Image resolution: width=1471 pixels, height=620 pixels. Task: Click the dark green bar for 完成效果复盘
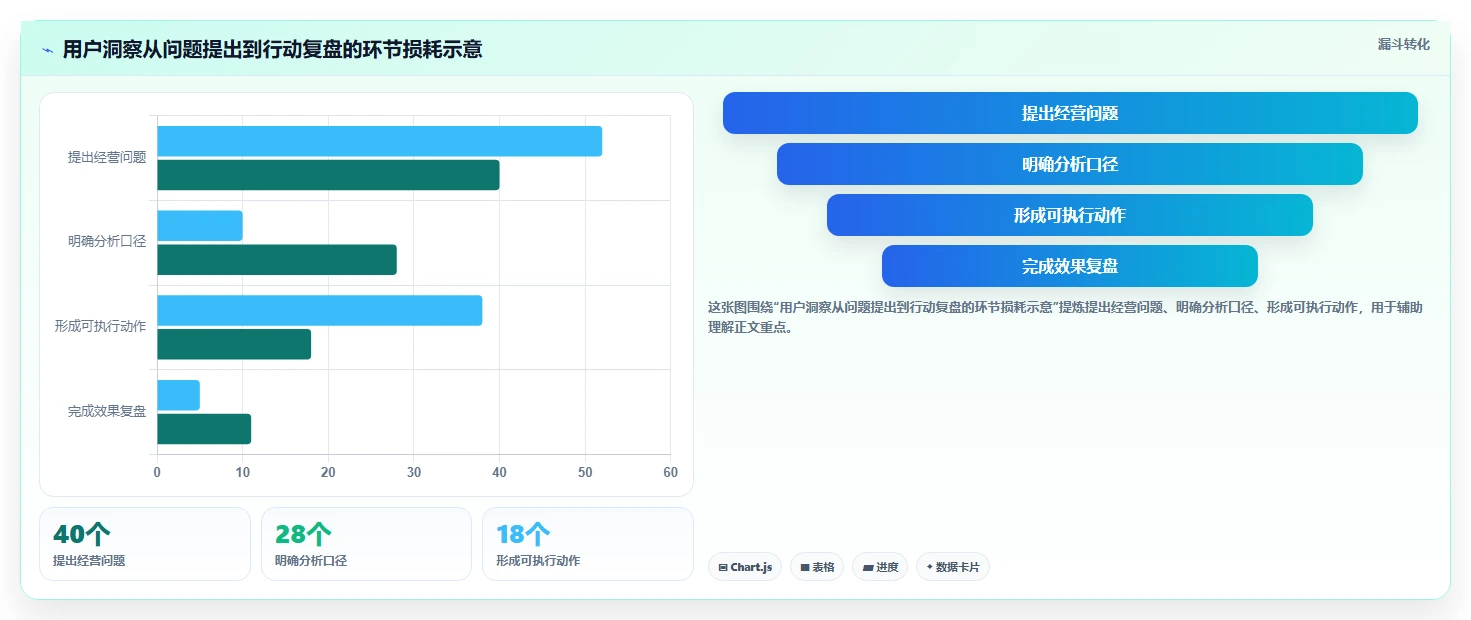coord(204,429)
